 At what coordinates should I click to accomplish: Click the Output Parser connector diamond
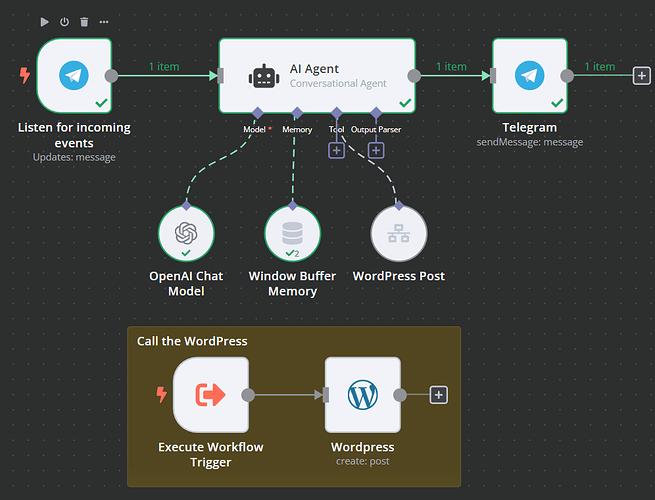point(376,113)
